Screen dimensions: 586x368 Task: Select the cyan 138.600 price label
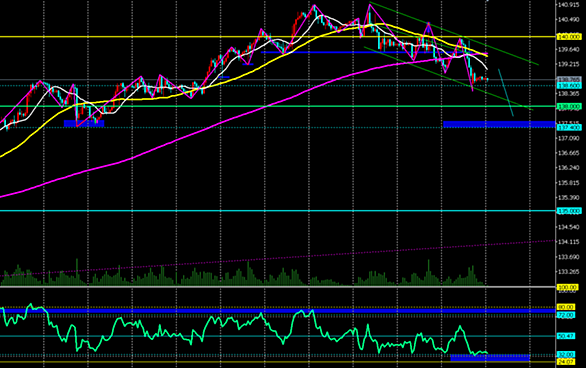click(568, 86)
